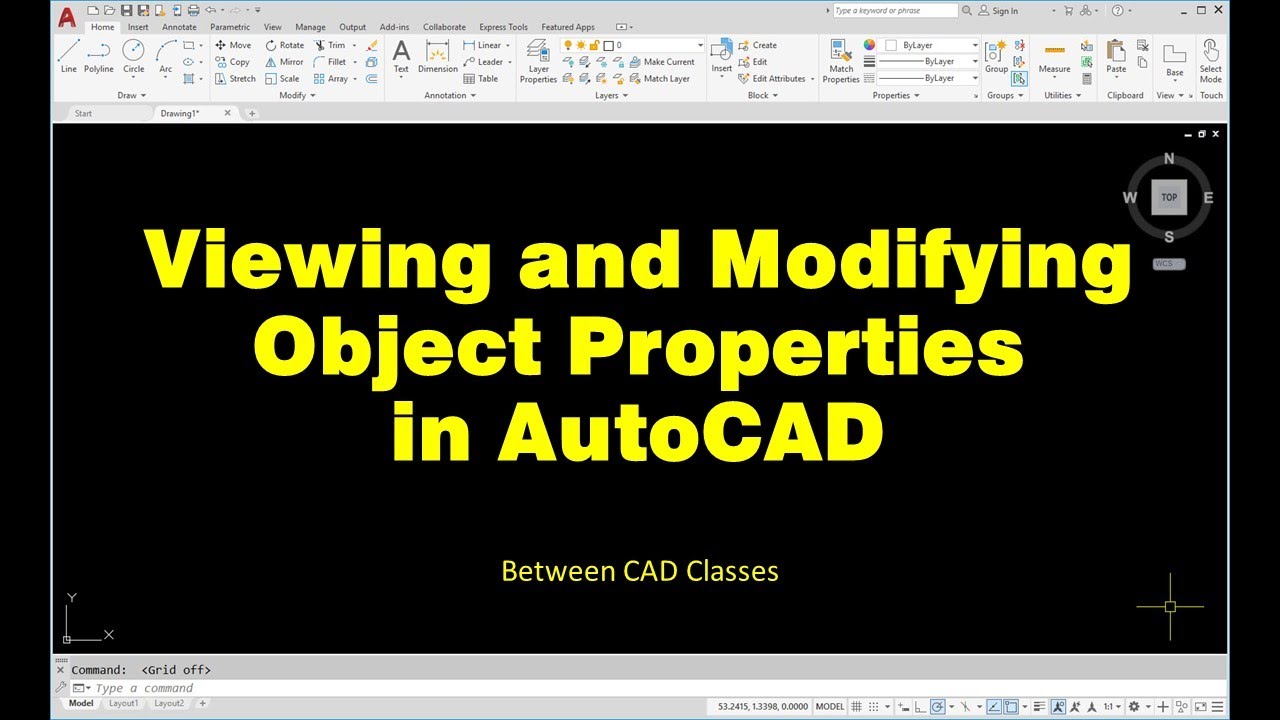Expand the Draw panel dropdown
The height and width of the screenshot is (720, 1280).
(x=132, y=95)
